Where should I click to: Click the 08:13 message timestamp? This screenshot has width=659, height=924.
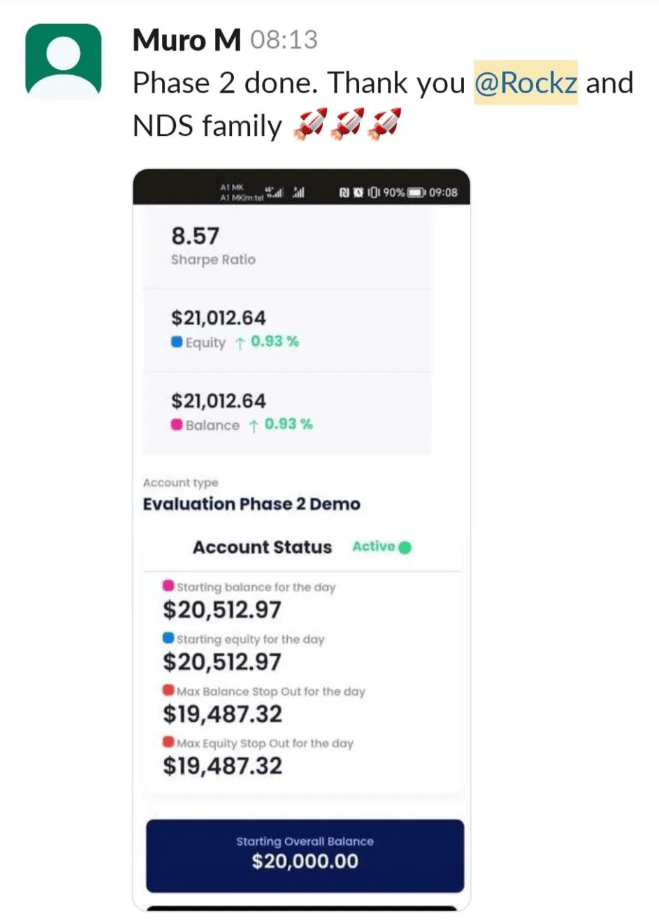(x=284, y=40)
